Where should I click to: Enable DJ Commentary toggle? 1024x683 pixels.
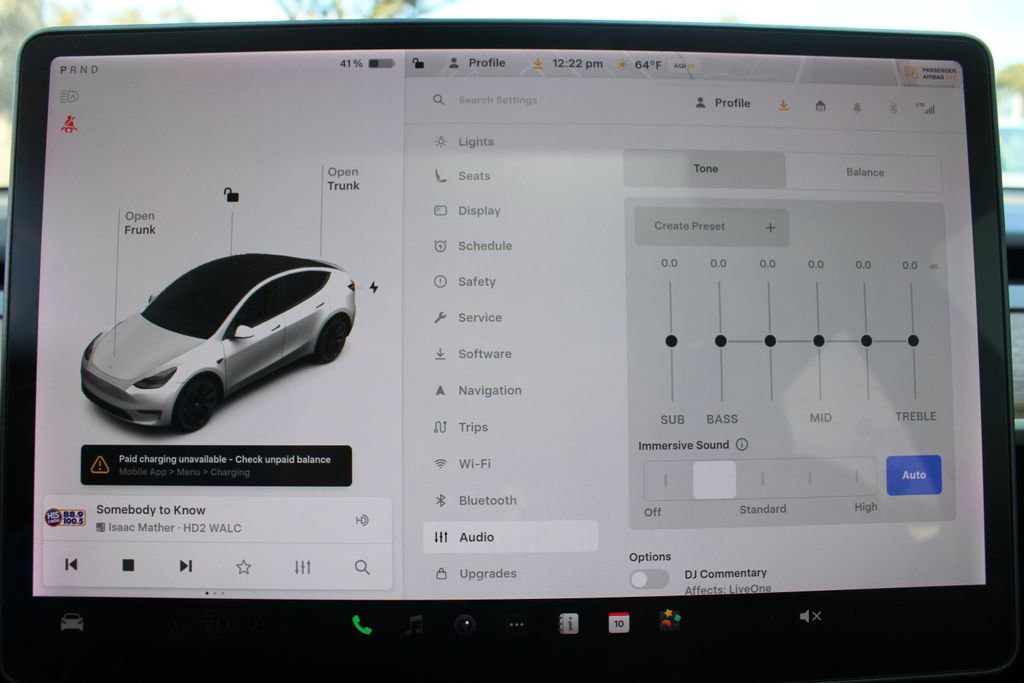[x=648, y=579]
